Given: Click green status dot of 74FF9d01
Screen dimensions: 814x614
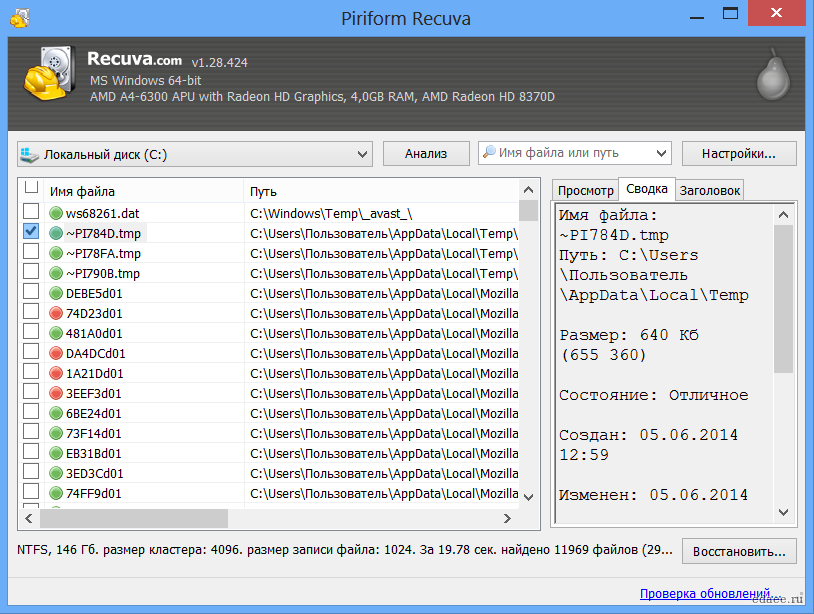Looking at the screenshot, I should point(56,493).
